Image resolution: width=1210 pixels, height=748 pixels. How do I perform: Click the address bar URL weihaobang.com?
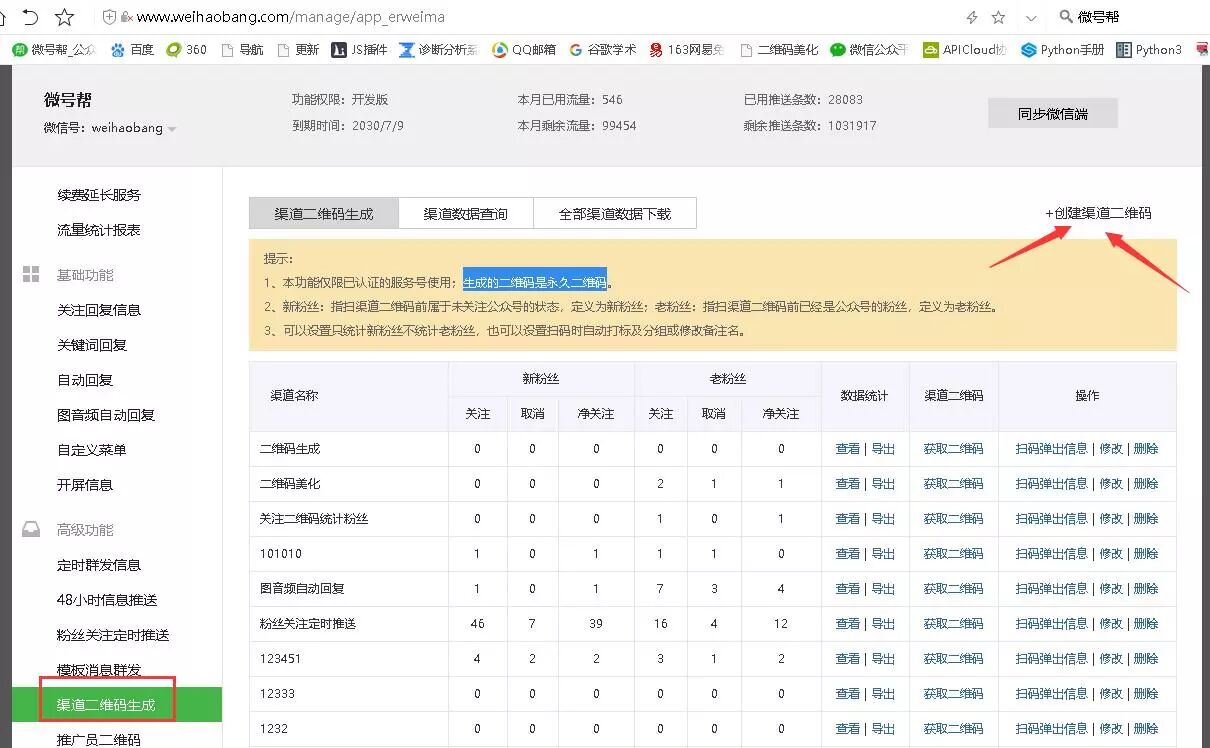pyautogui.click(x=290, y=17)
